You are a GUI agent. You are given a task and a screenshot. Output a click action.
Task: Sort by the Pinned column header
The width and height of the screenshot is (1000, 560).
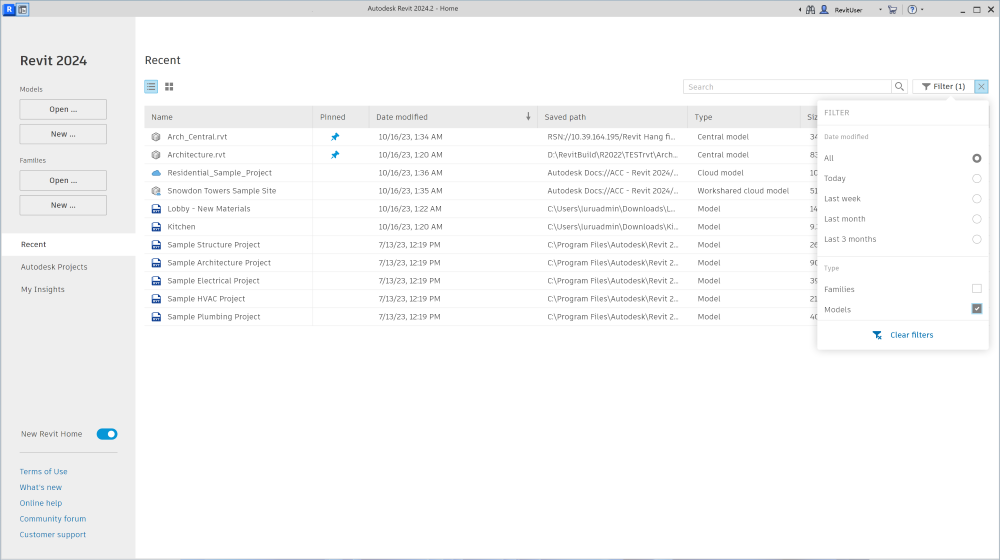tap(341, 117)
